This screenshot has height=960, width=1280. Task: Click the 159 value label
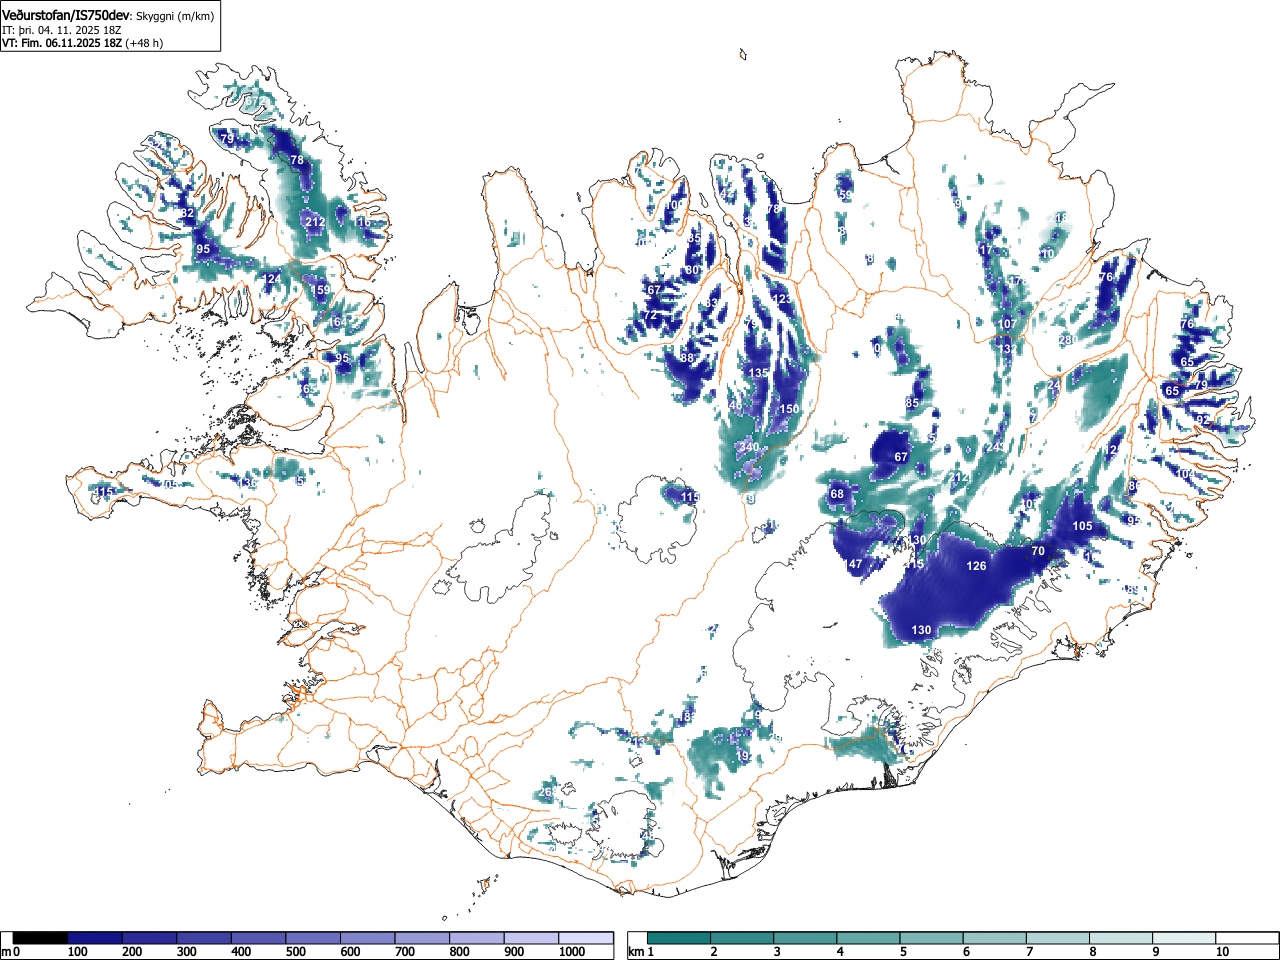(319, 291)
